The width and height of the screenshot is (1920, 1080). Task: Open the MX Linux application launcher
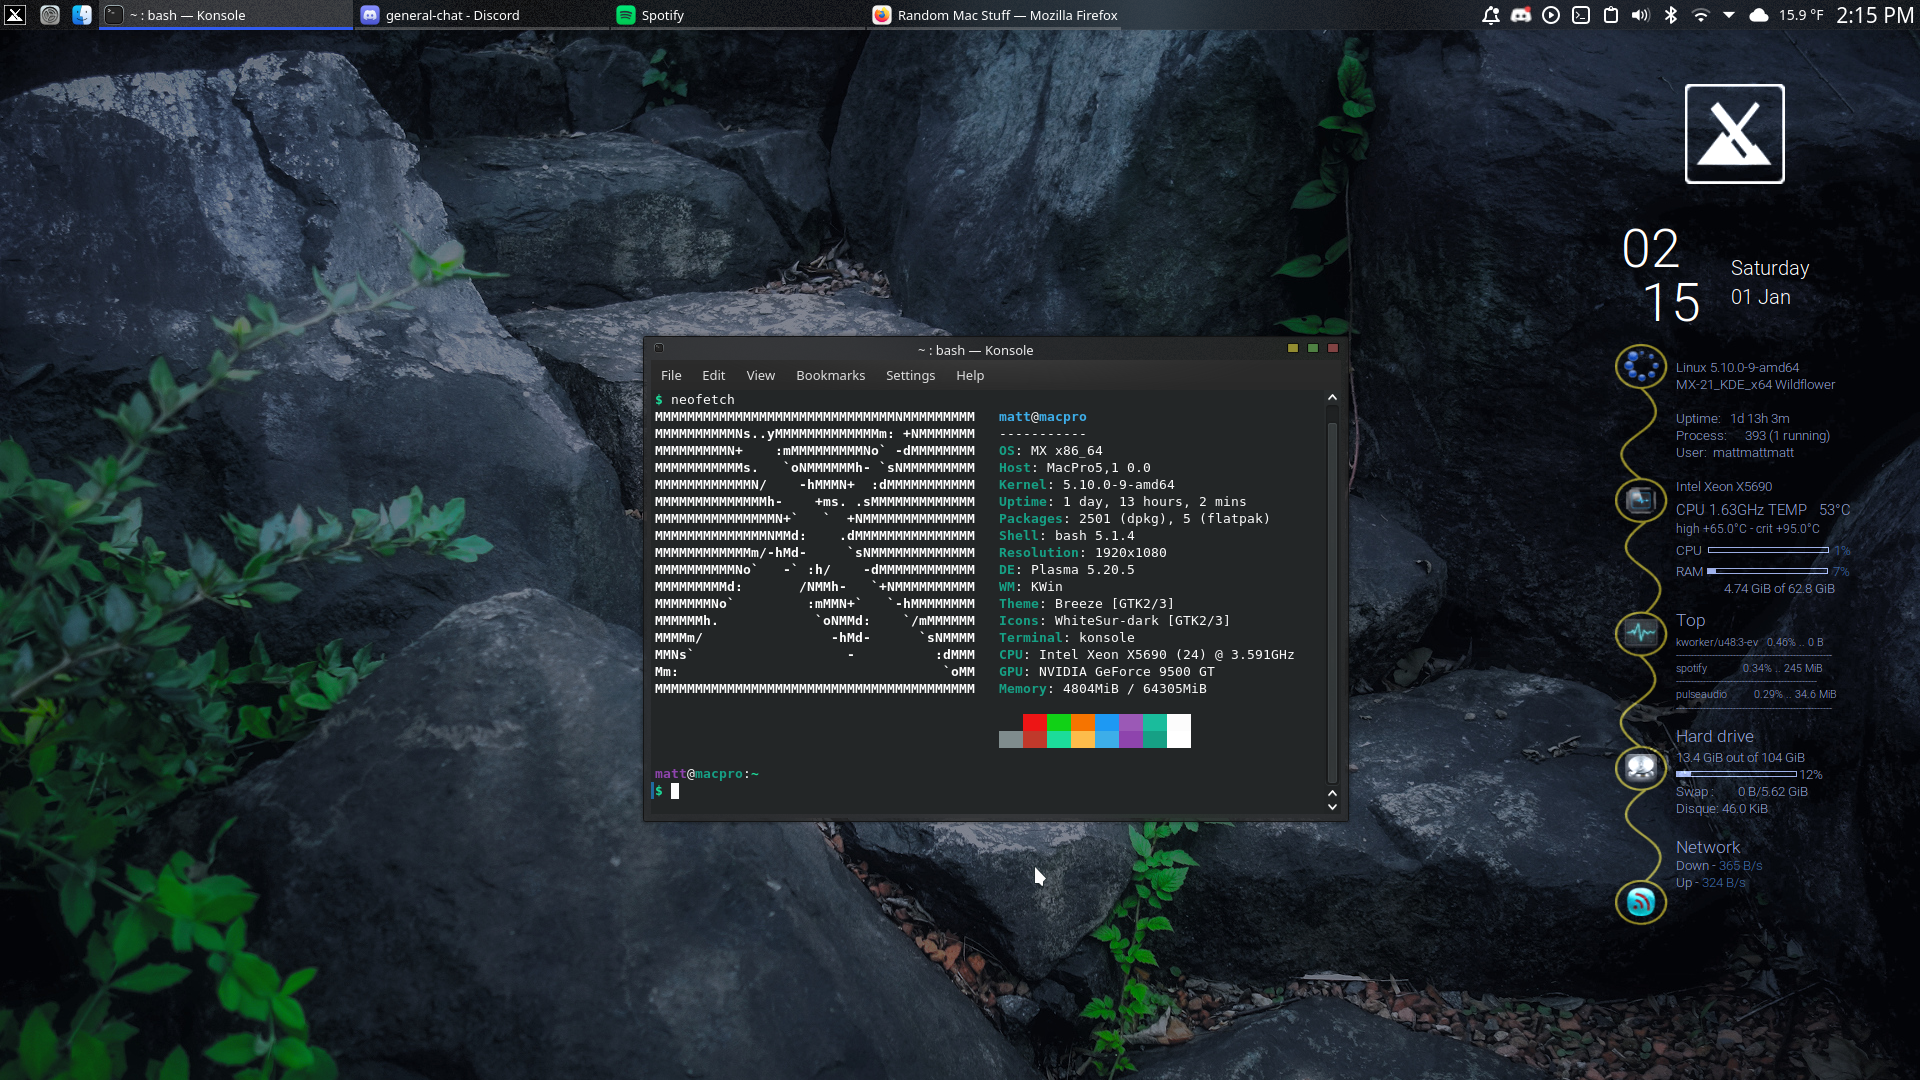[15, 15]
